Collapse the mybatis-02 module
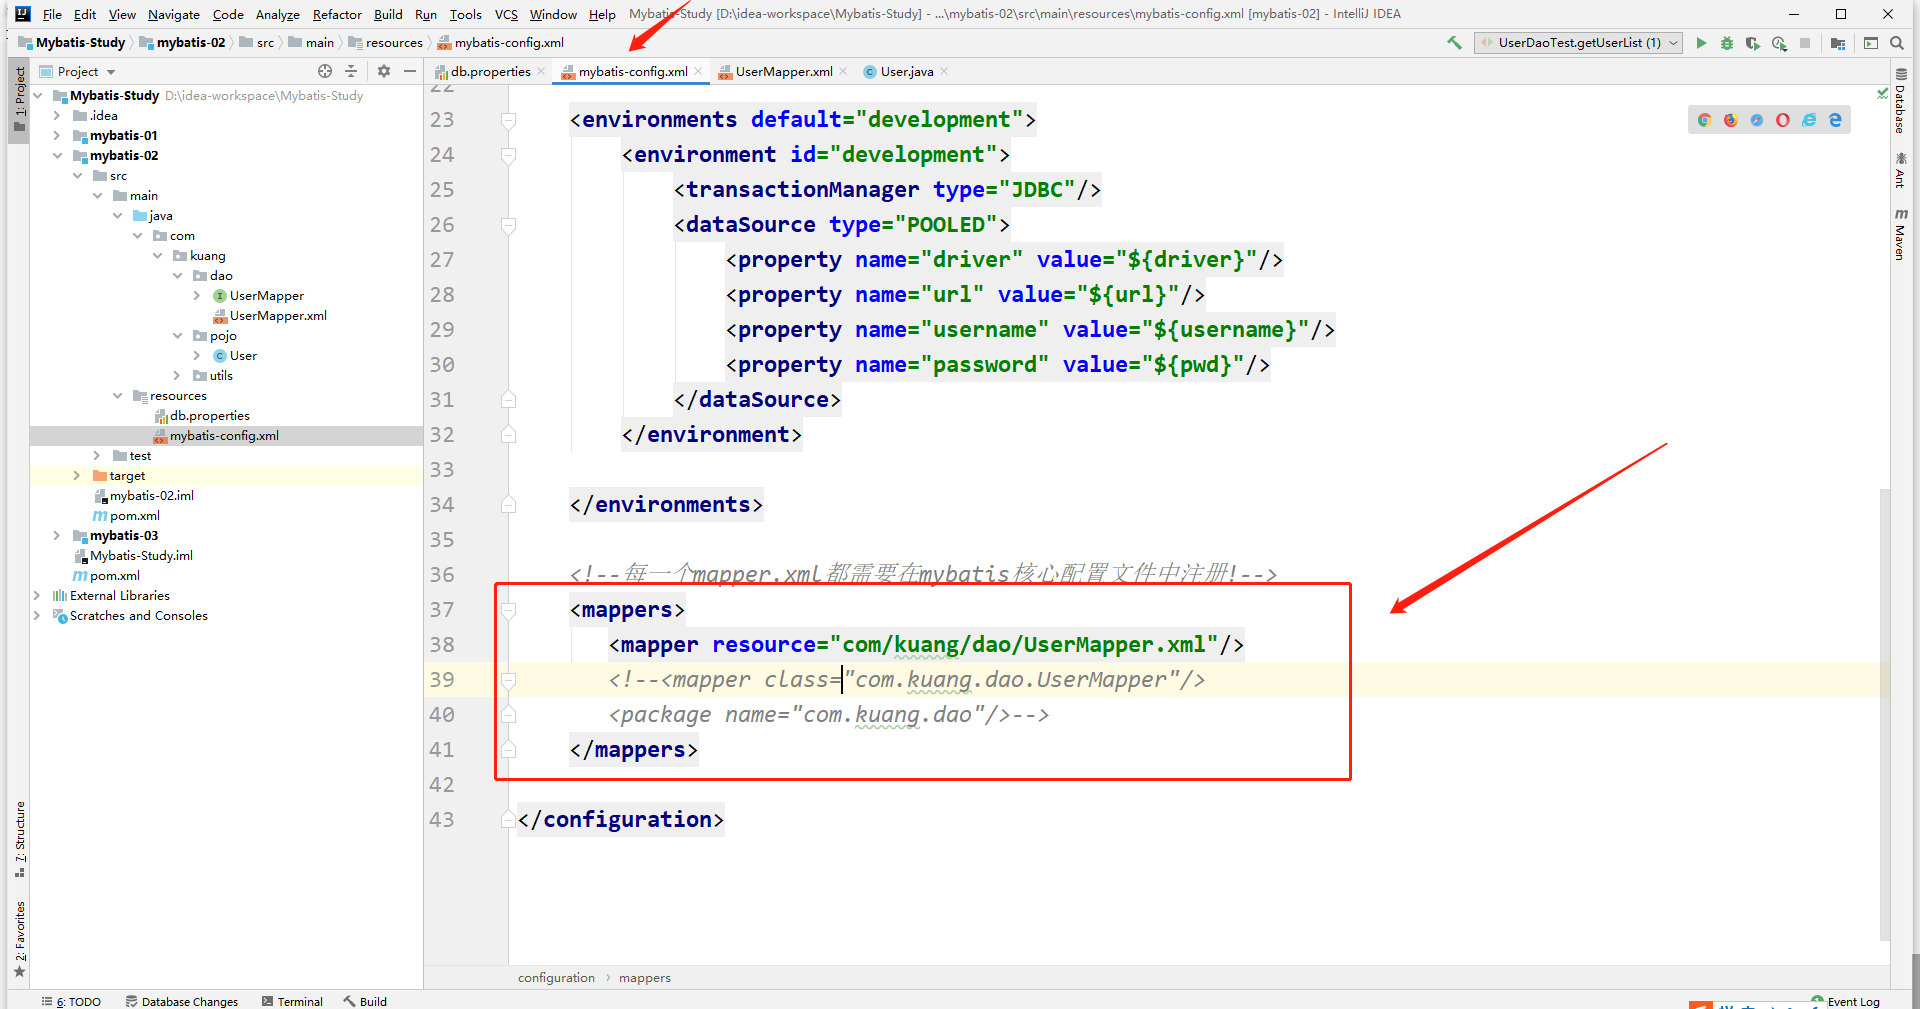The height and width of the screenshot is (1009, 1920). point(57,156)
